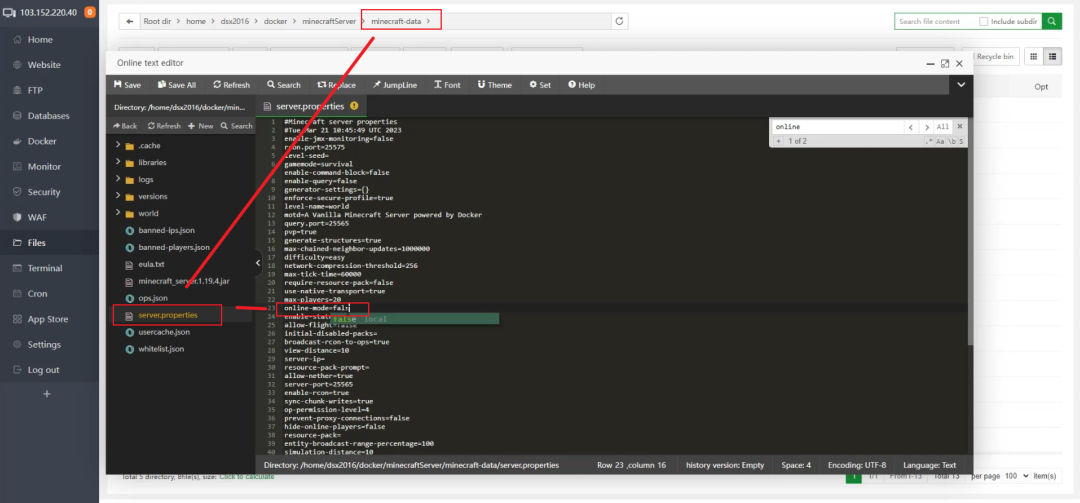Screen dimensions: 1080x503
Task: Collapse the editor toolbar with chevron
Action: pos(962,85)
